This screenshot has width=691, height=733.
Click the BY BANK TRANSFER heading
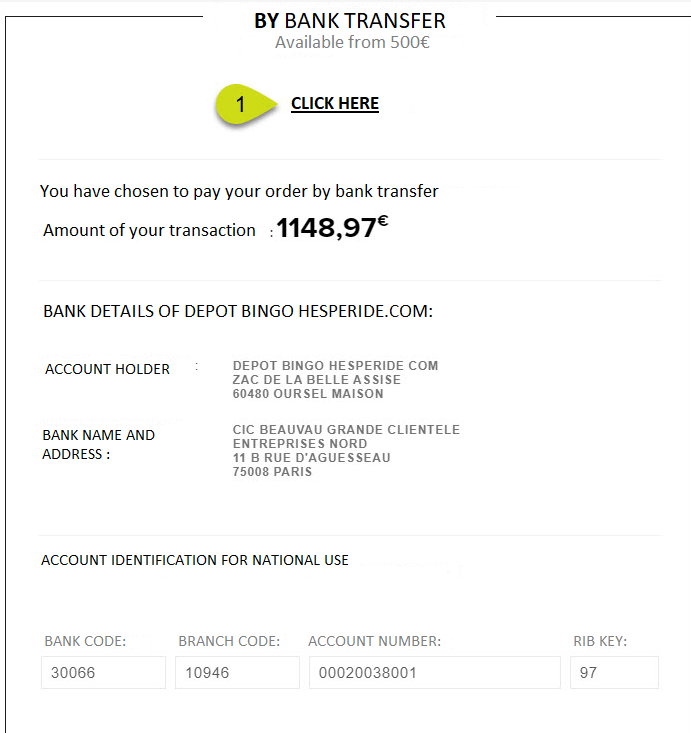(x=350, y=21)
